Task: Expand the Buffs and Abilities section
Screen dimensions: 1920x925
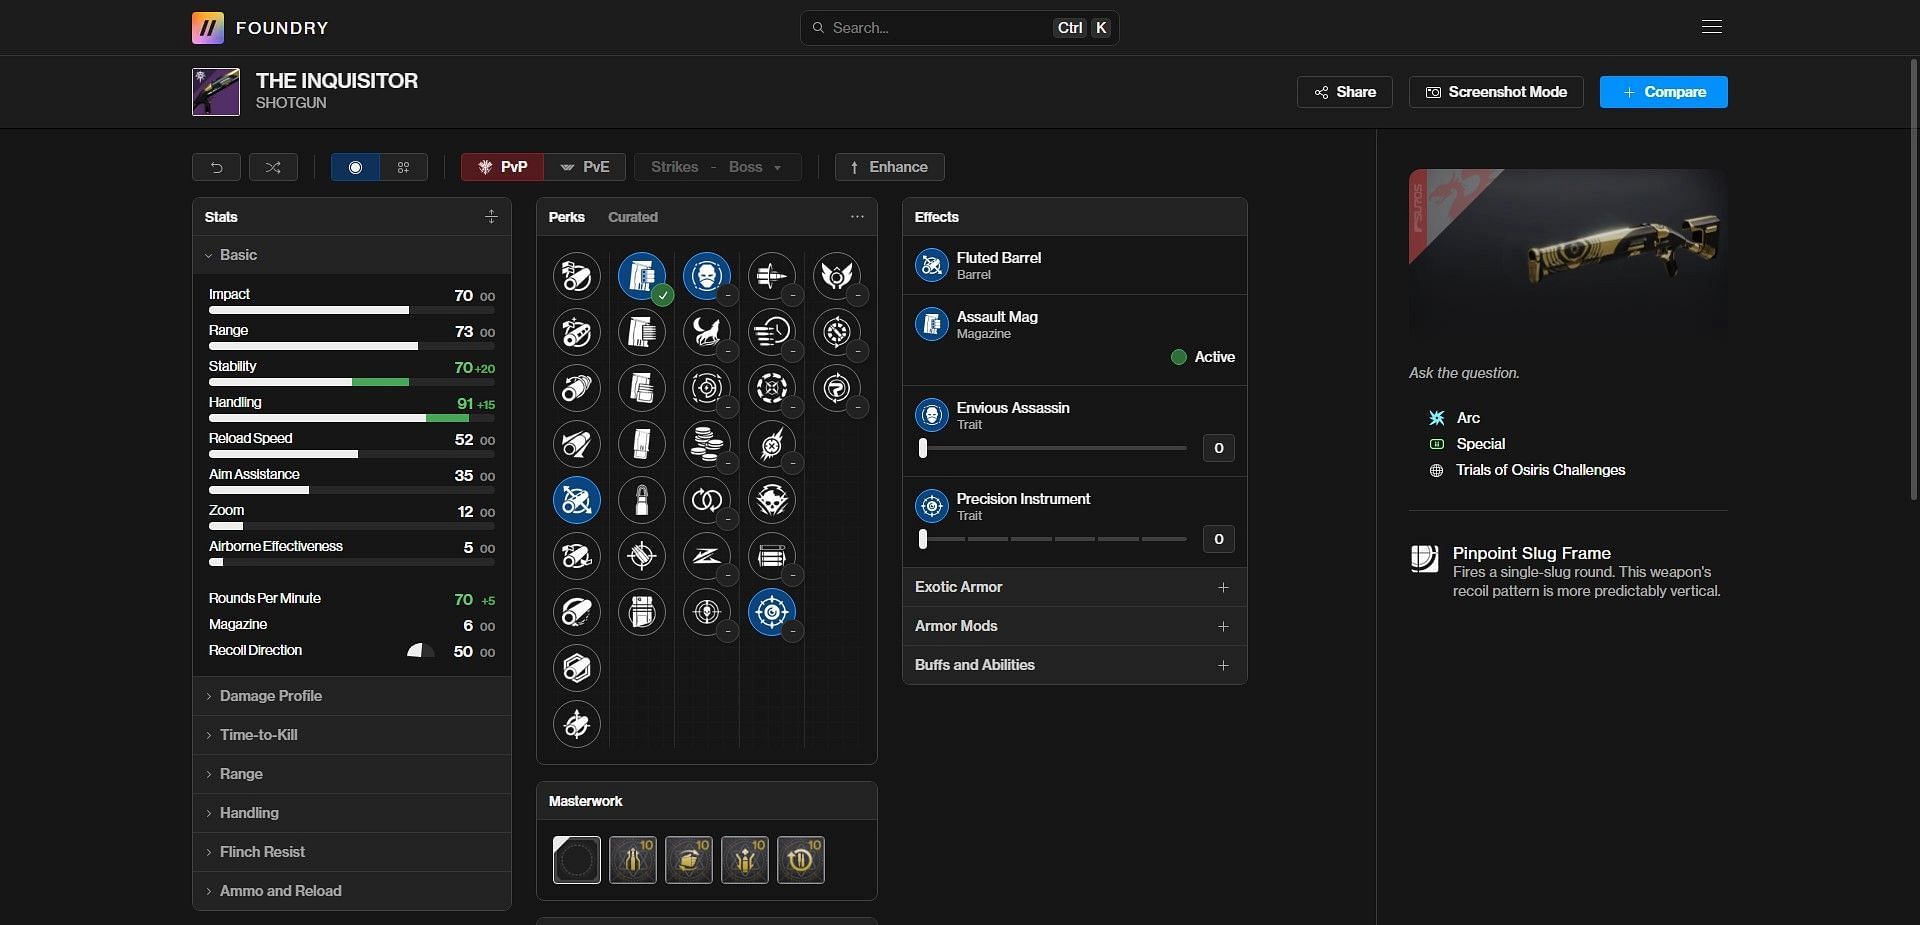Action: coord(1075,665)
